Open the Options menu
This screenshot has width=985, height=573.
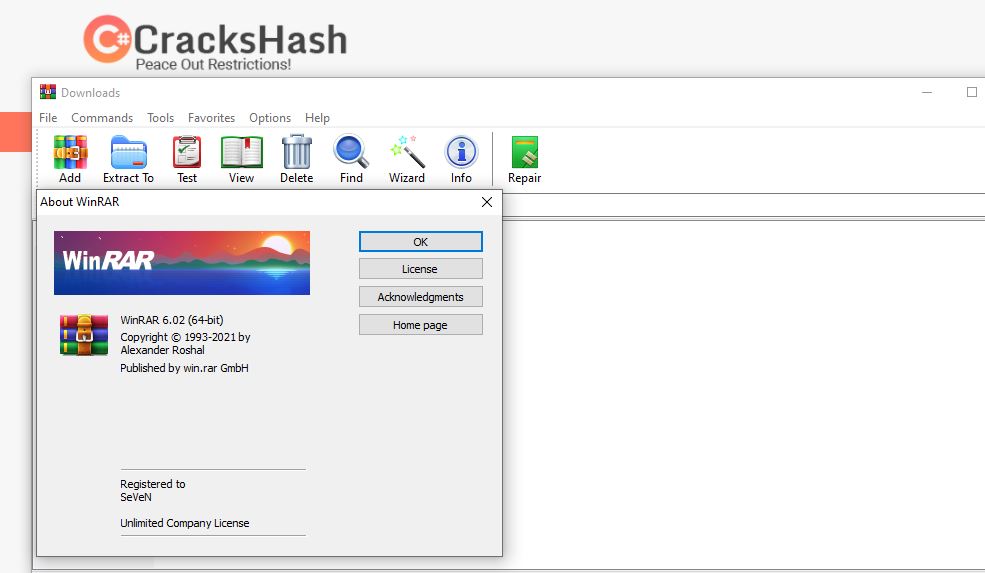(x=270, y=117)
